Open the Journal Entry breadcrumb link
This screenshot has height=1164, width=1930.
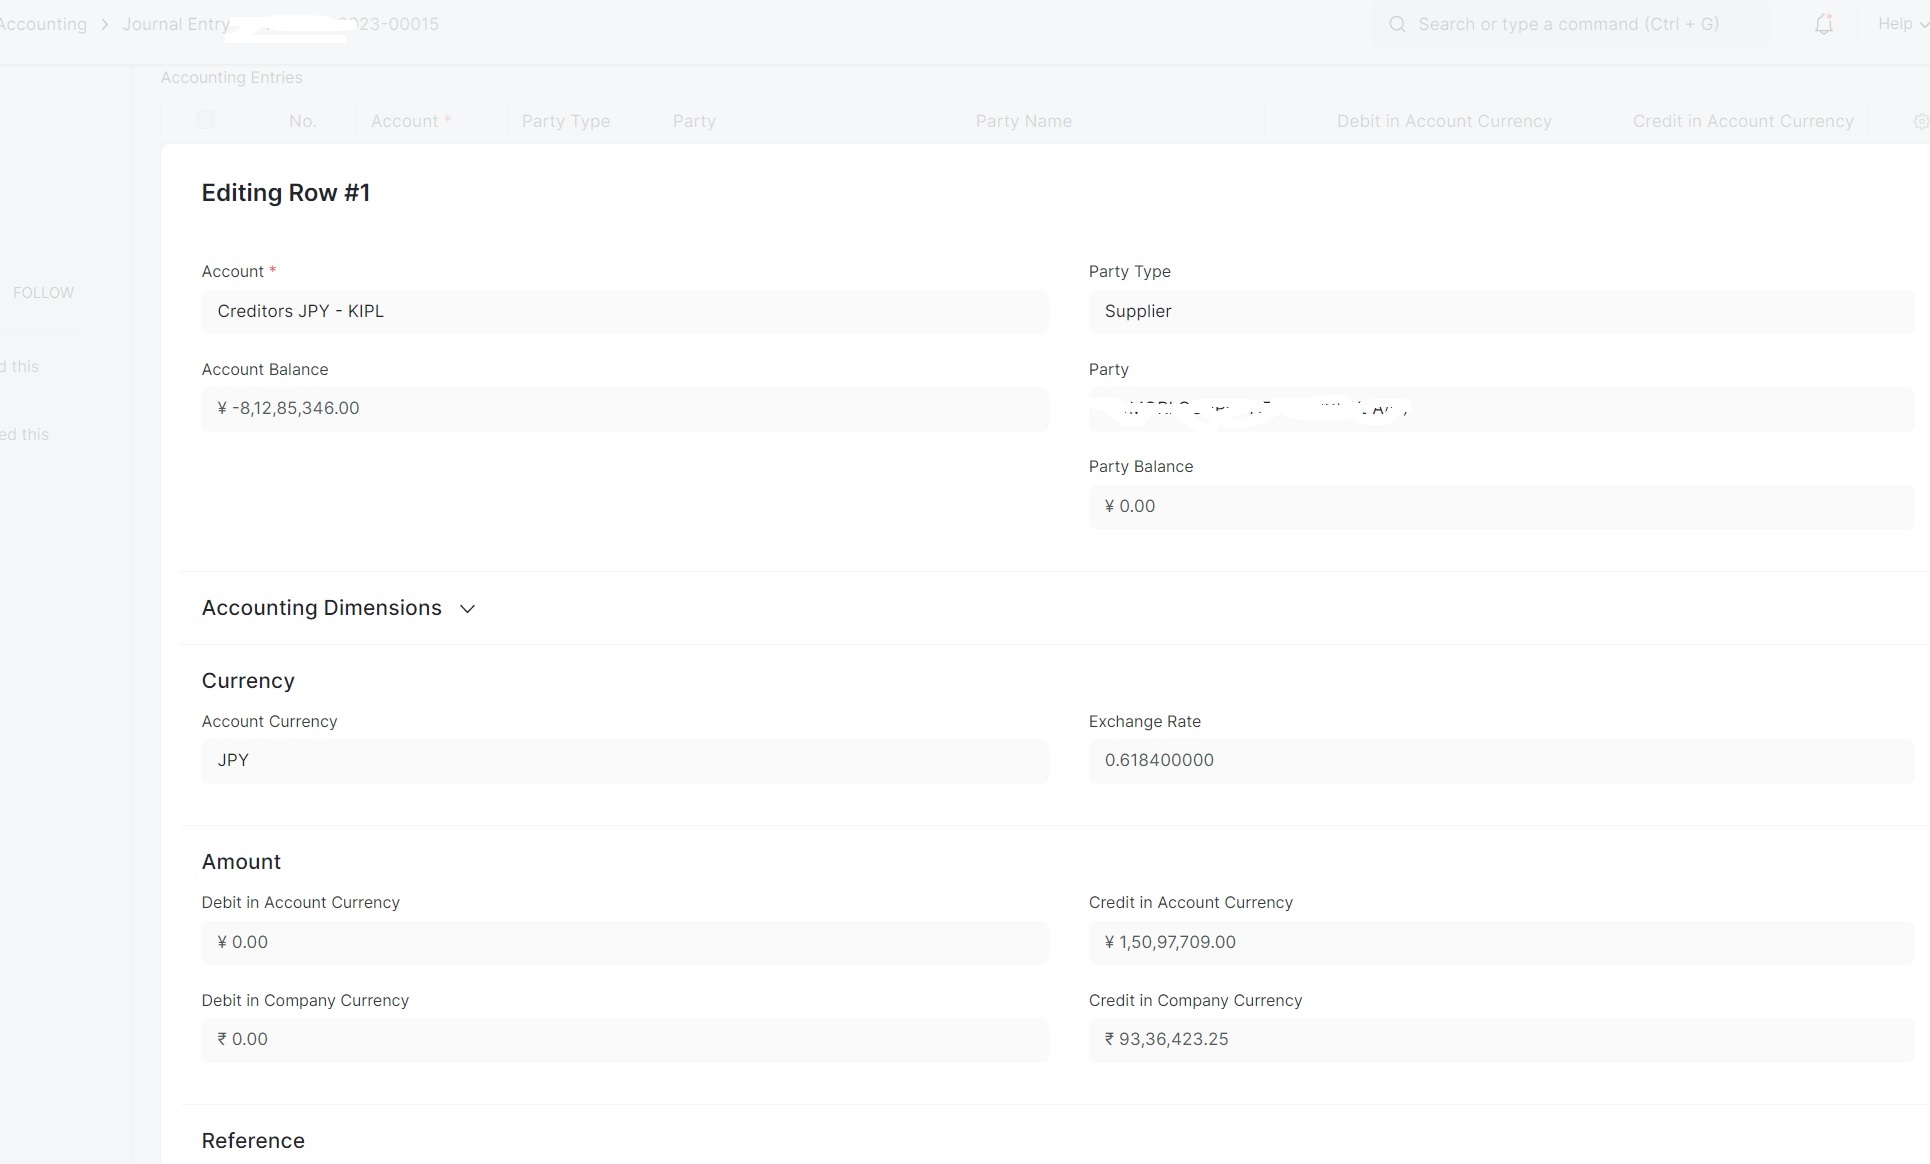176,24
